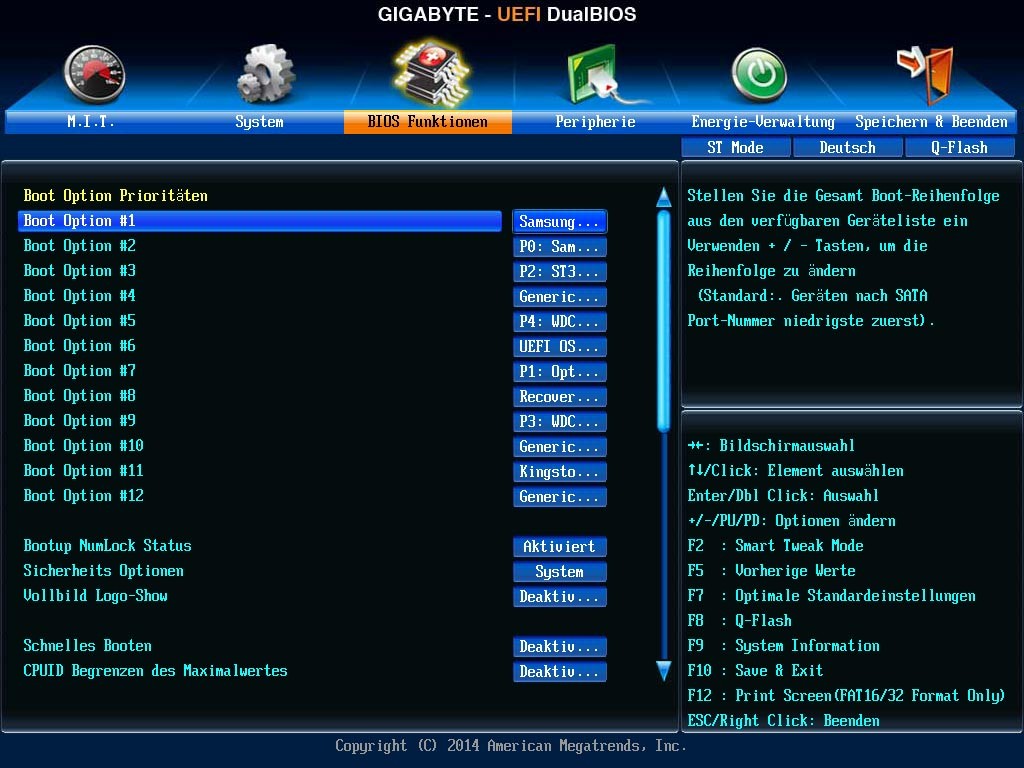Select the Boot Option #6 label
Viewport: 1024px width, 768px height.
[x=80, y=346]
